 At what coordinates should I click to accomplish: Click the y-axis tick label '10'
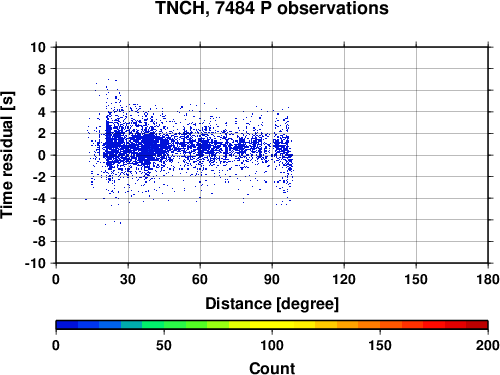click(38, 47)
